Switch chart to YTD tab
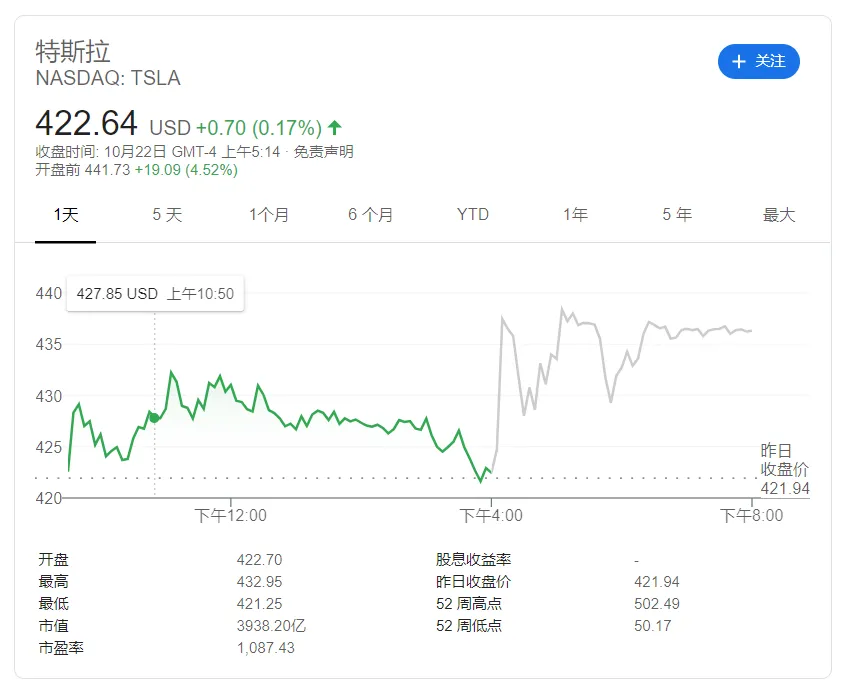Screen dimensions: 853x689 tap(473, 215)
